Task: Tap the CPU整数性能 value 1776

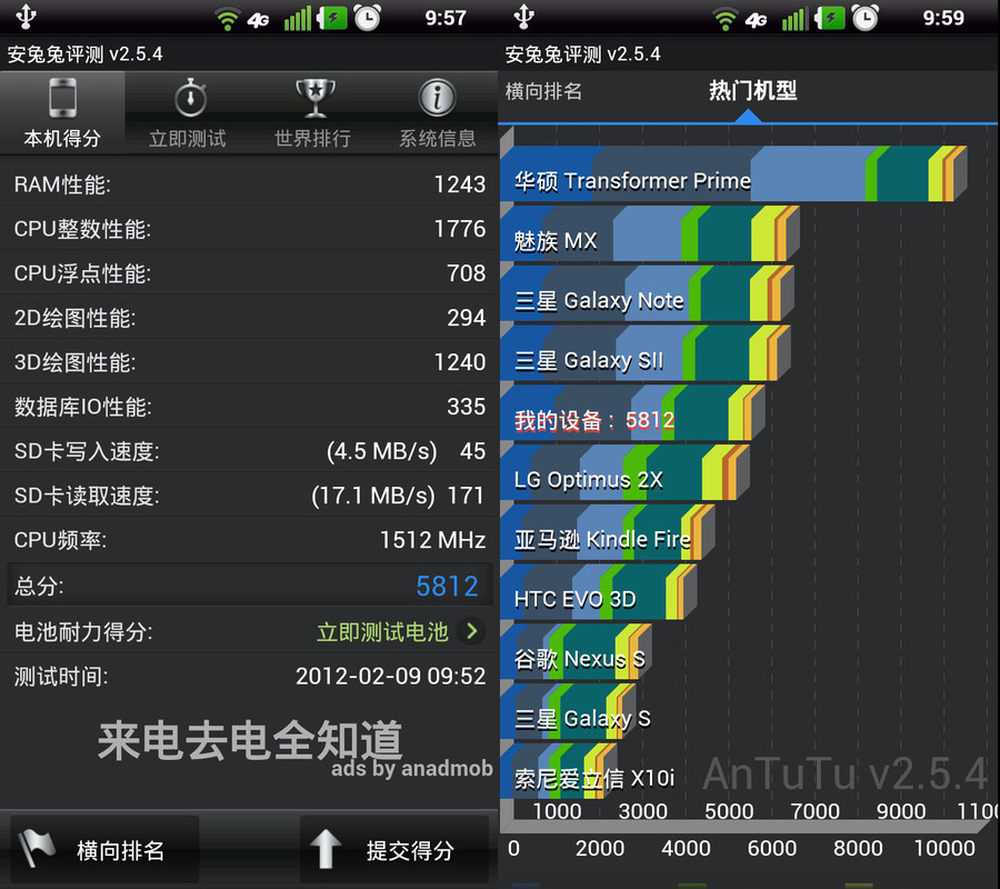Action: point(460,228)
